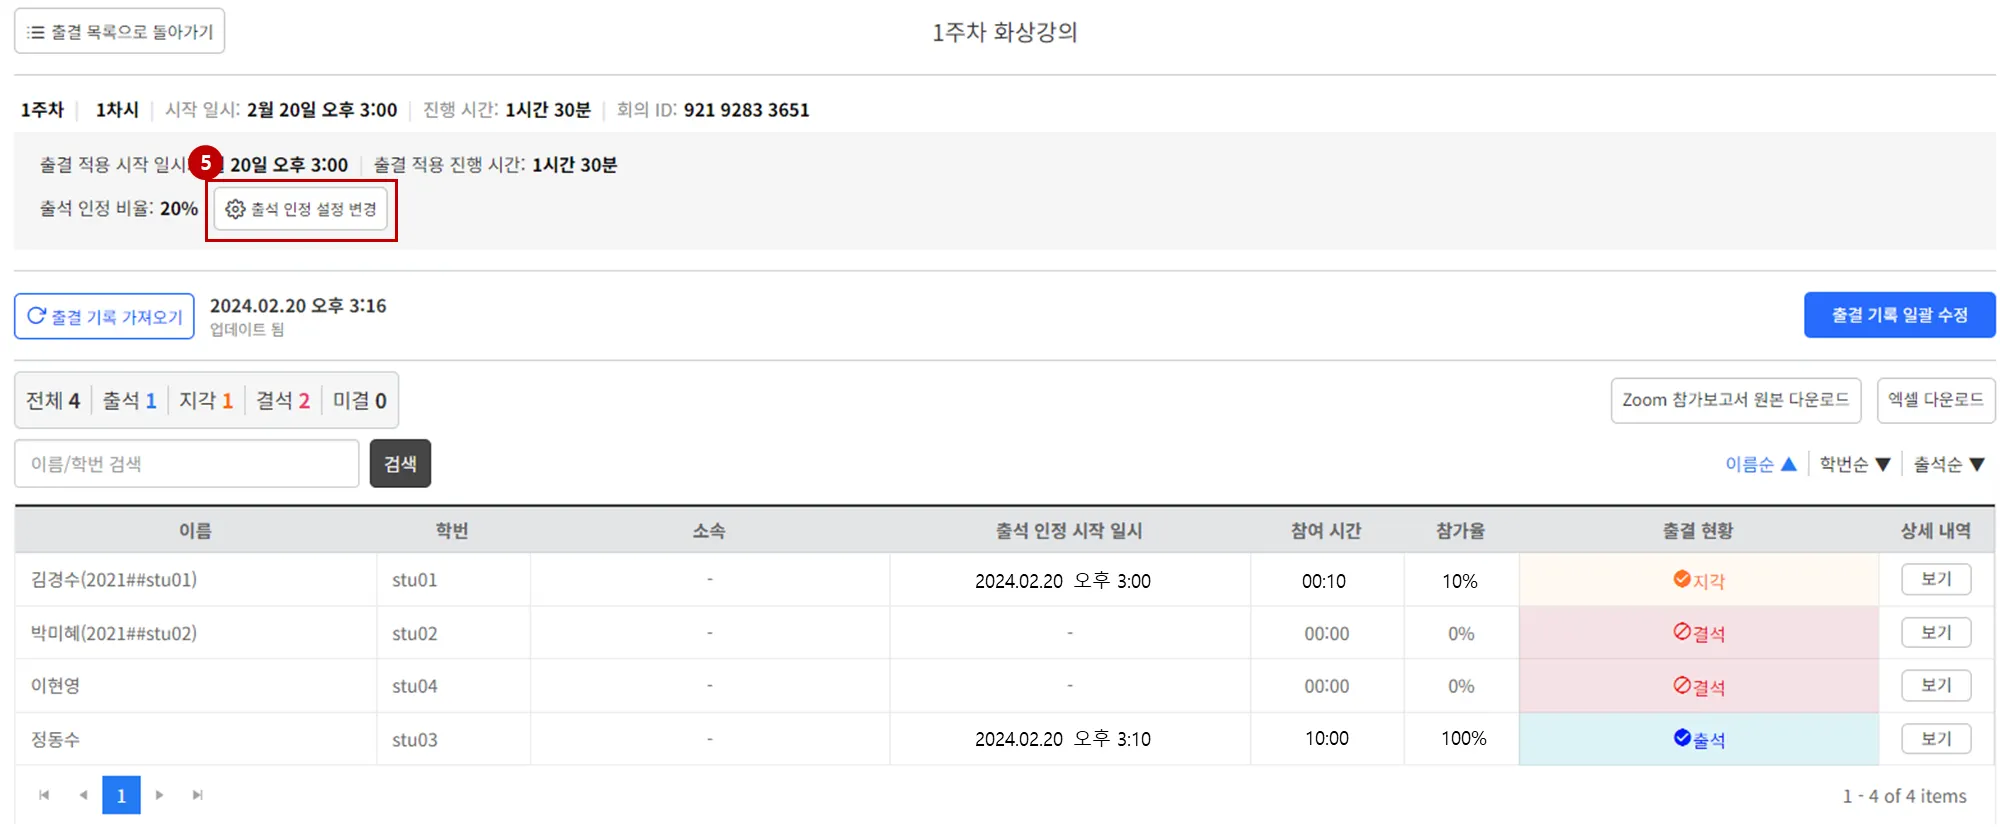Go to the first page arrow

44,795
